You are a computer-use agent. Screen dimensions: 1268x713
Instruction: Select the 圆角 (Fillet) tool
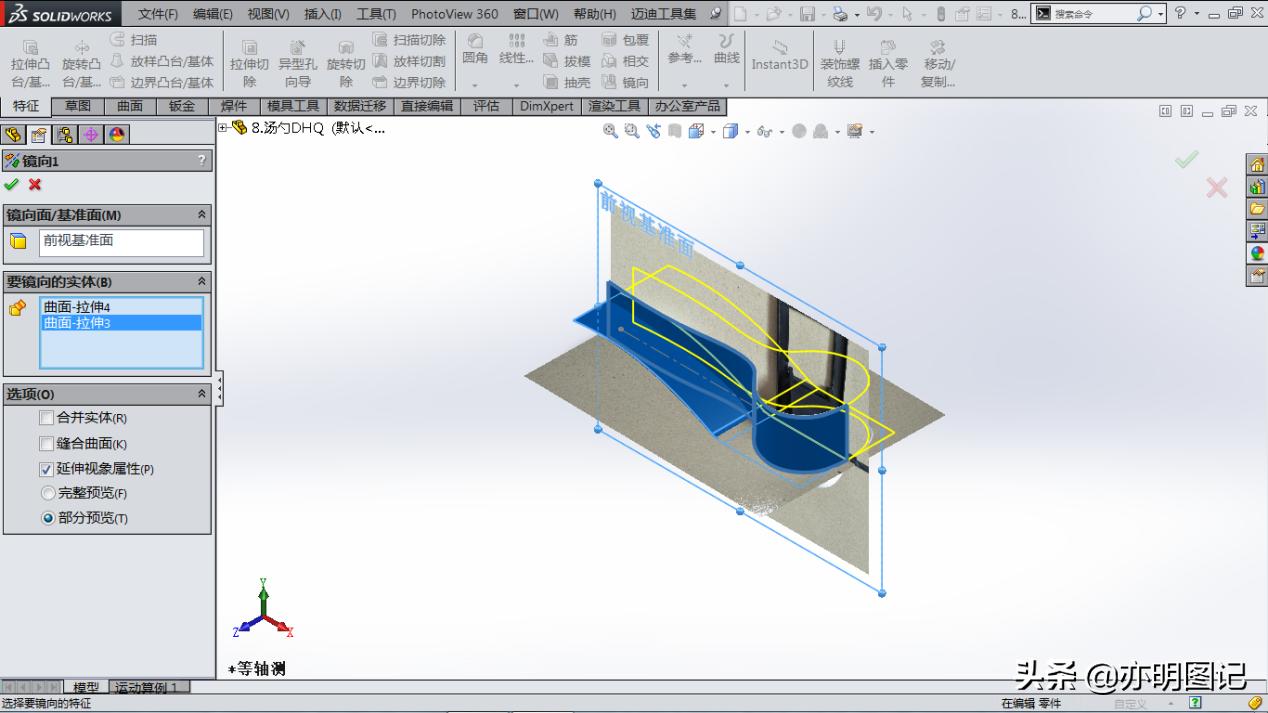[474, 55]
